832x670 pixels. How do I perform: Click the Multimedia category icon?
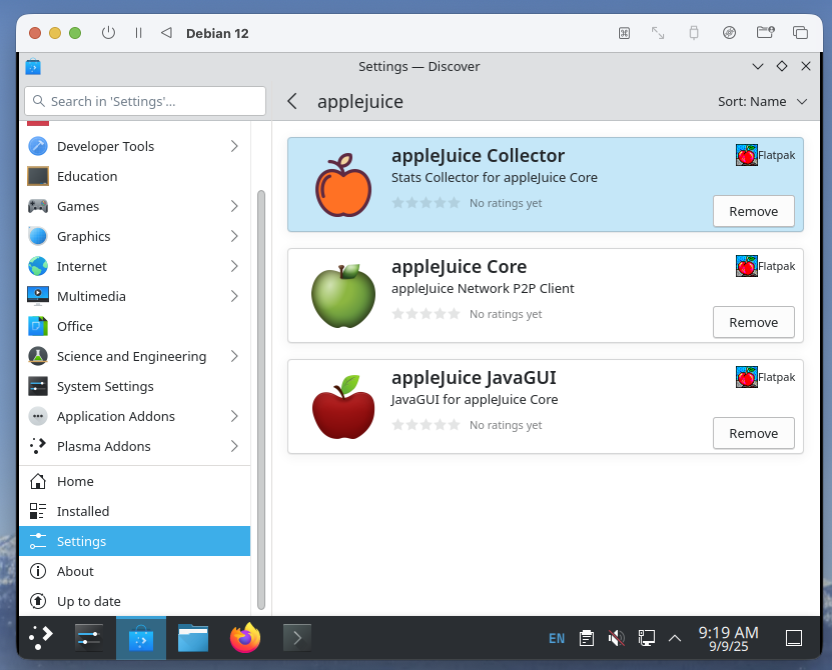click(x=38, y=296)
